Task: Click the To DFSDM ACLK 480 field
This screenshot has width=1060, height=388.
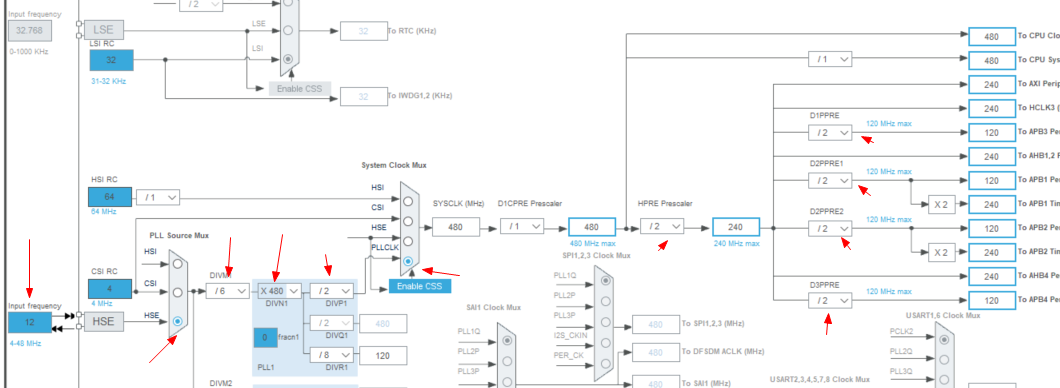Action: (x=655, y=352)
